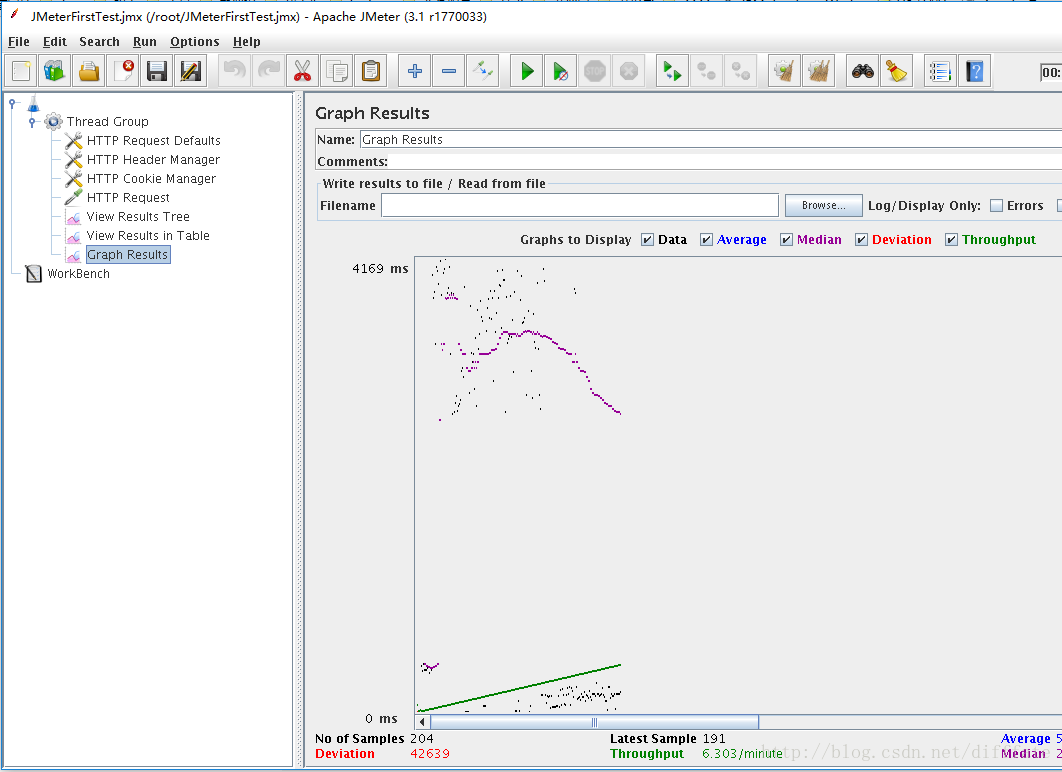This screenshot has width=1062, height=772.
Task: Select the Graph Results listener node
Action: tap(127, 255)
